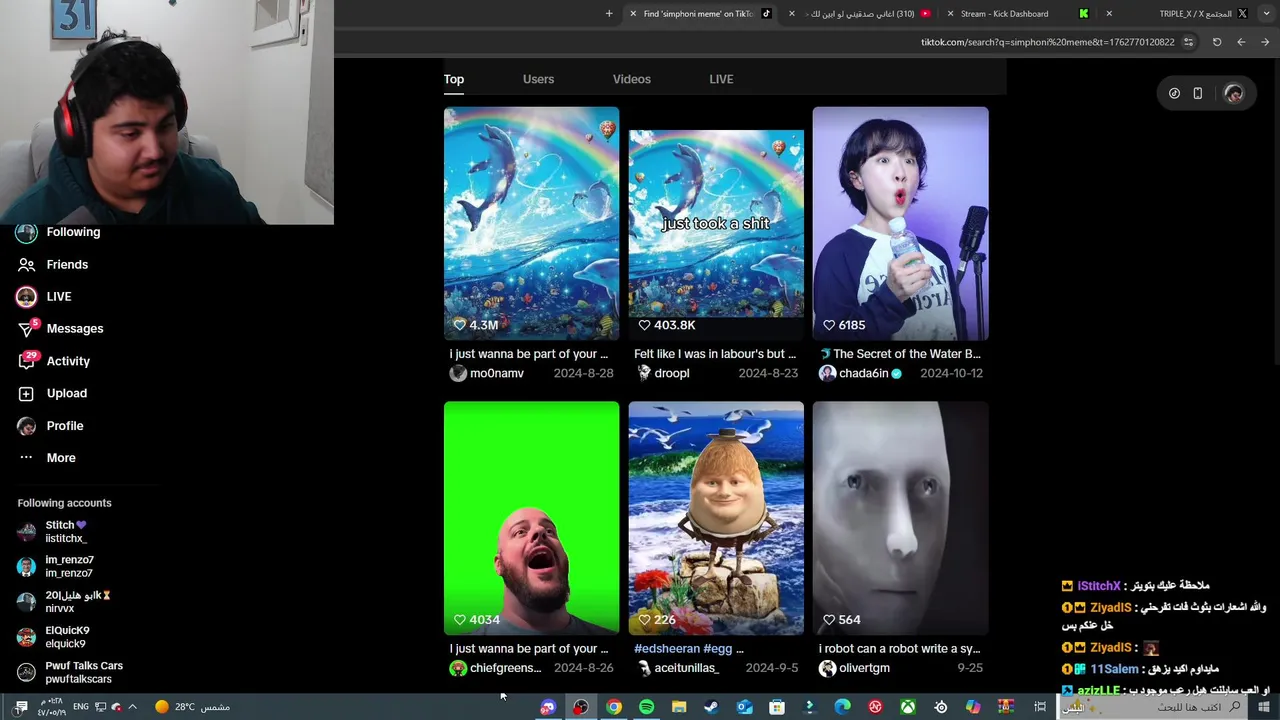This screenshot has width=1280, height=720.
Task: Open the Windows Start menu
Action: click(x=1264, y=707)
